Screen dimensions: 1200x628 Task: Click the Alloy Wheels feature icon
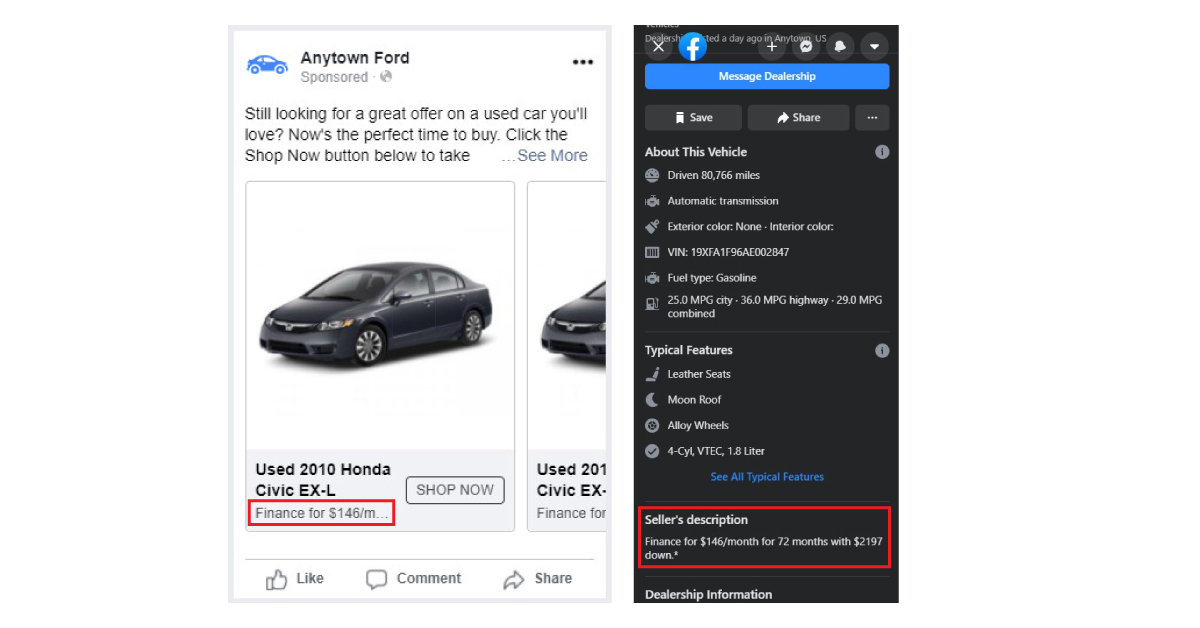[651, 425]
